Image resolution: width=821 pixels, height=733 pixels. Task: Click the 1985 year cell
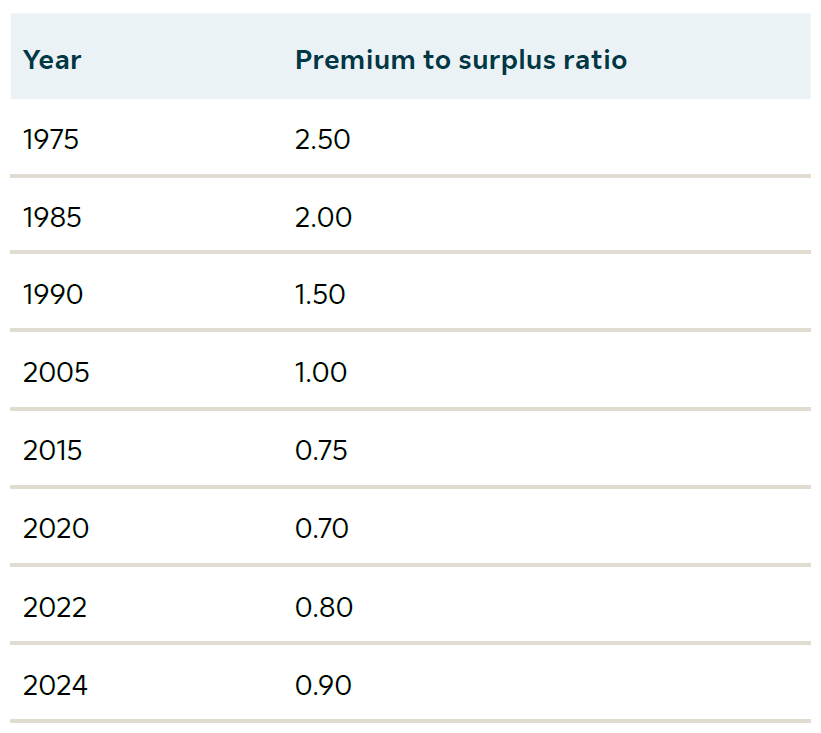pos(52,217)
